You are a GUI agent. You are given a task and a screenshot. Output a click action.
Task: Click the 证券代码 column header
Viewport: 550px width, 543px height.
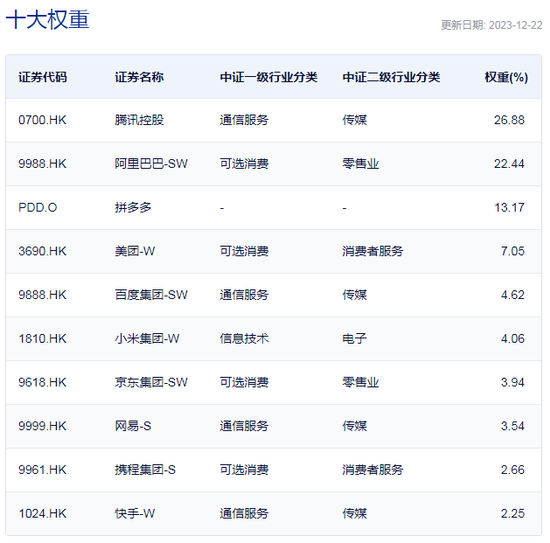[42, 77]
